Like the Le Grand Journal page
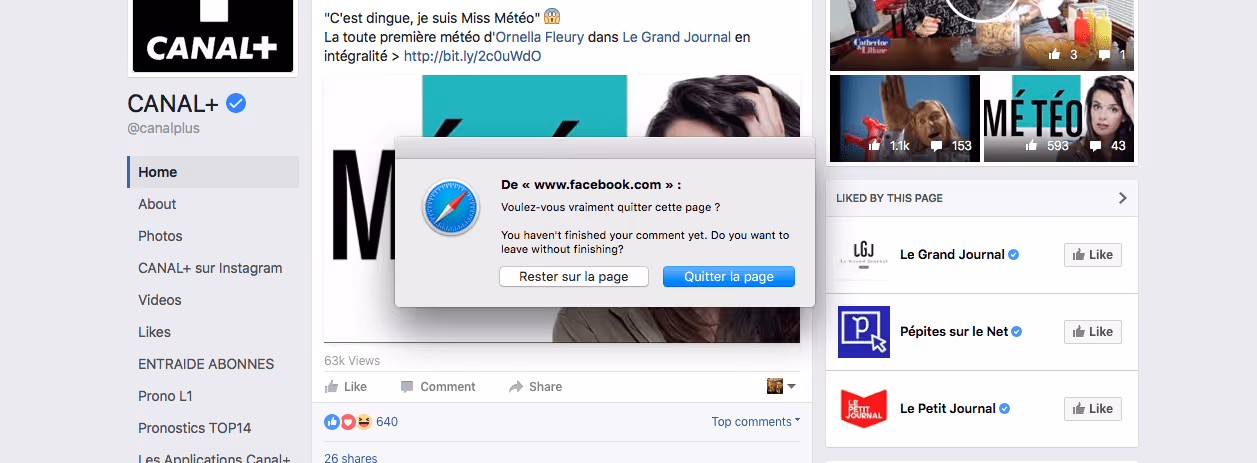 click(1092, 255)
